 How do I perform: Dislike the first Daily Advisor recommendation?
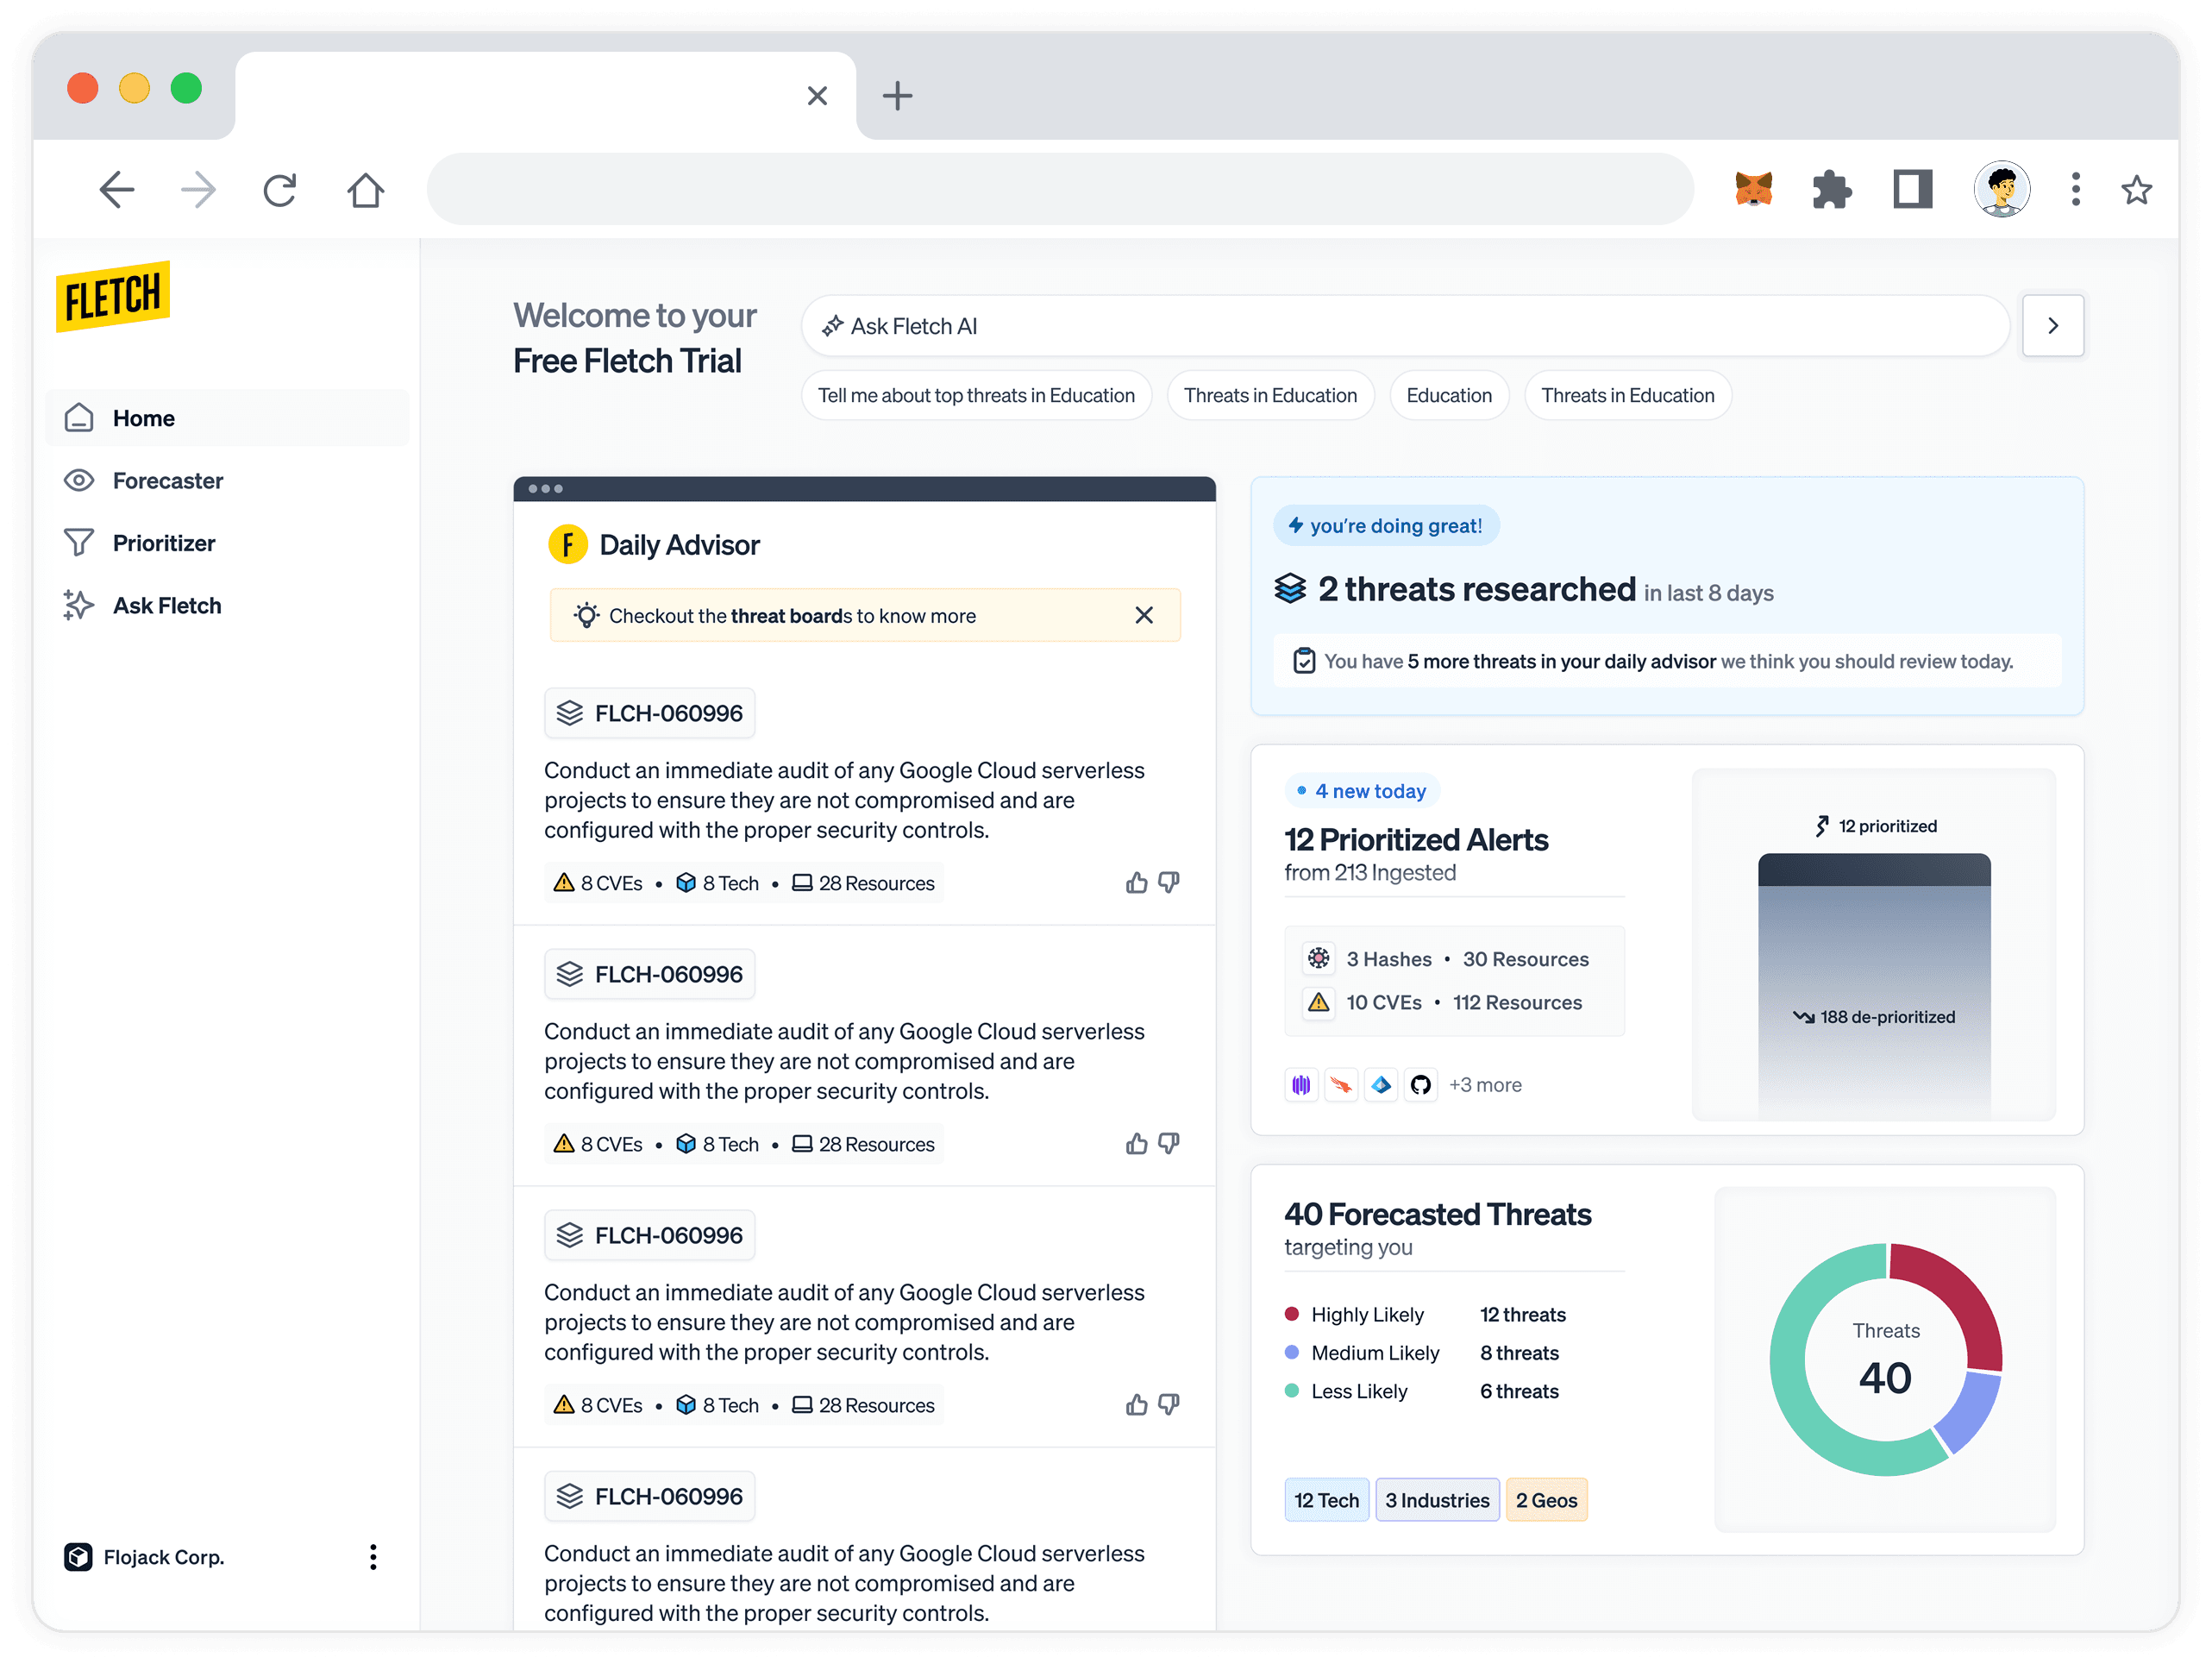[x=1169, y=883]
